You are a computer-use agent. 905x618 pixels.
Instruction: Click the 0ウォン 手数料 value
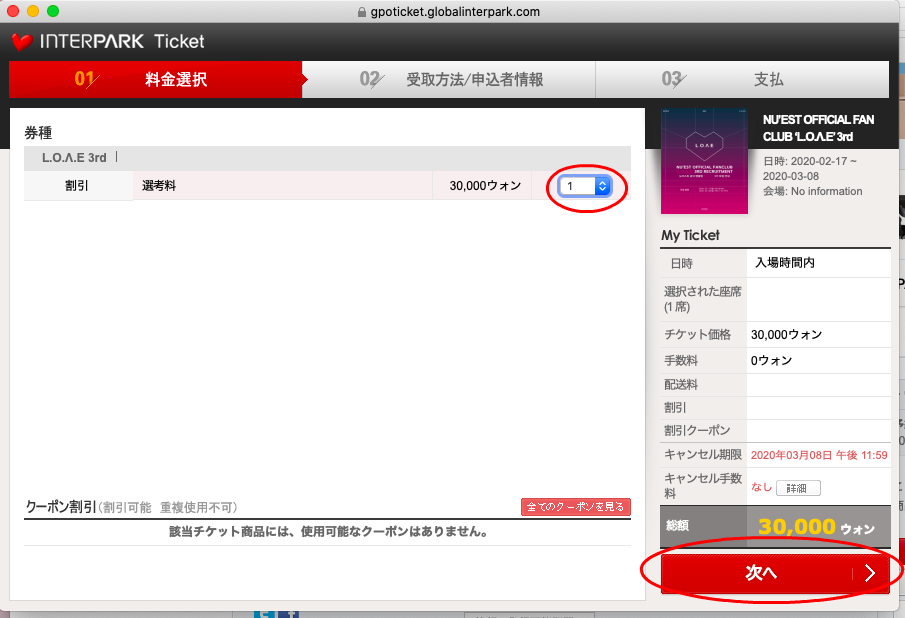[771, 361]
